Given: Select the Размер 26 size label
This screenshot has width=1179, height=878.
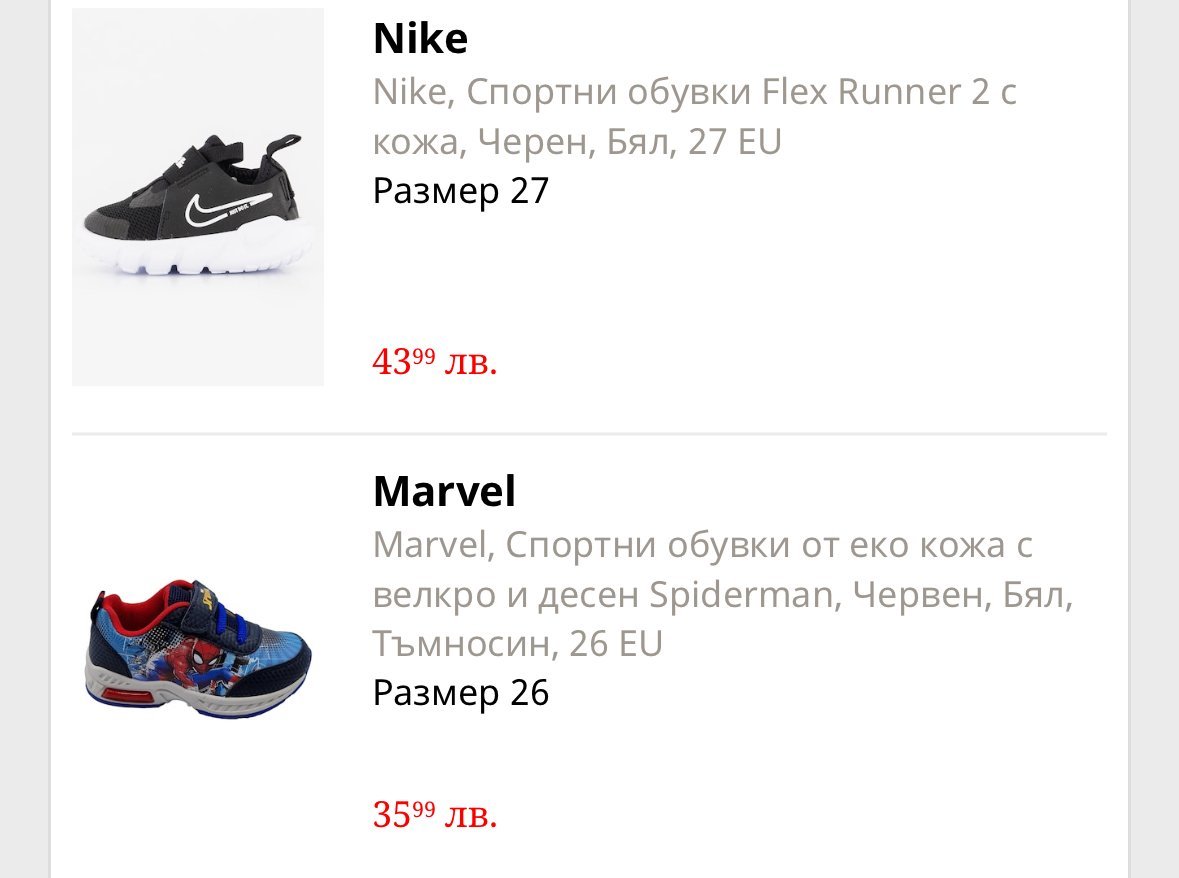Looking at the screenshot, I should 461,693.
